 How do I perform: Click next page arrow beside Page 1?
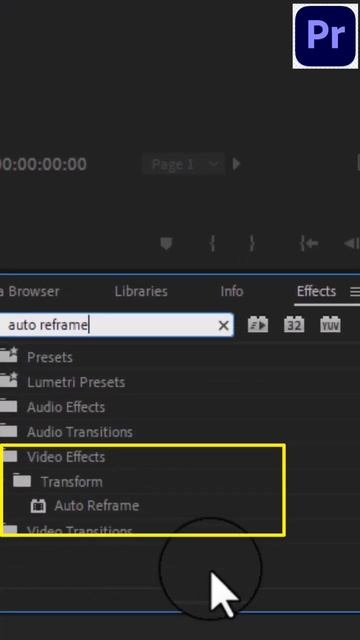pyautogui.click(x=236, y=164)
